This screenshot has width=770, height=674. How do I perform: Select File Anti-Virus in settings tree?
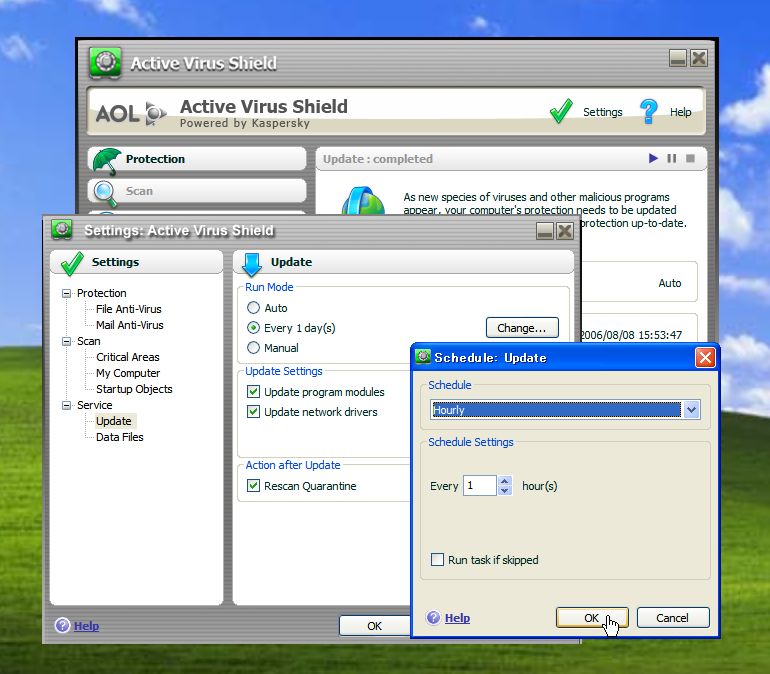(129, 309)
